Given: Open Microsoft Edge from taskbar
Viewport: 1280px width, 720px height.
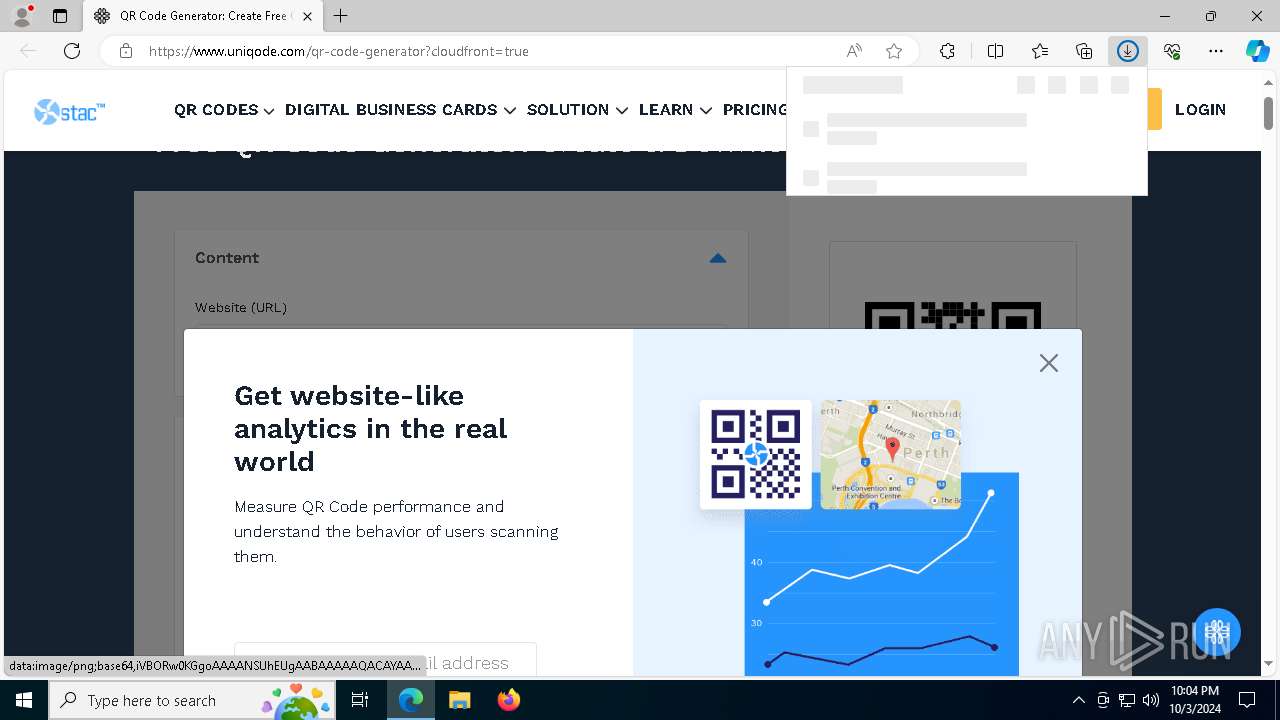Looking at the screenshot, I should point(411,700).
